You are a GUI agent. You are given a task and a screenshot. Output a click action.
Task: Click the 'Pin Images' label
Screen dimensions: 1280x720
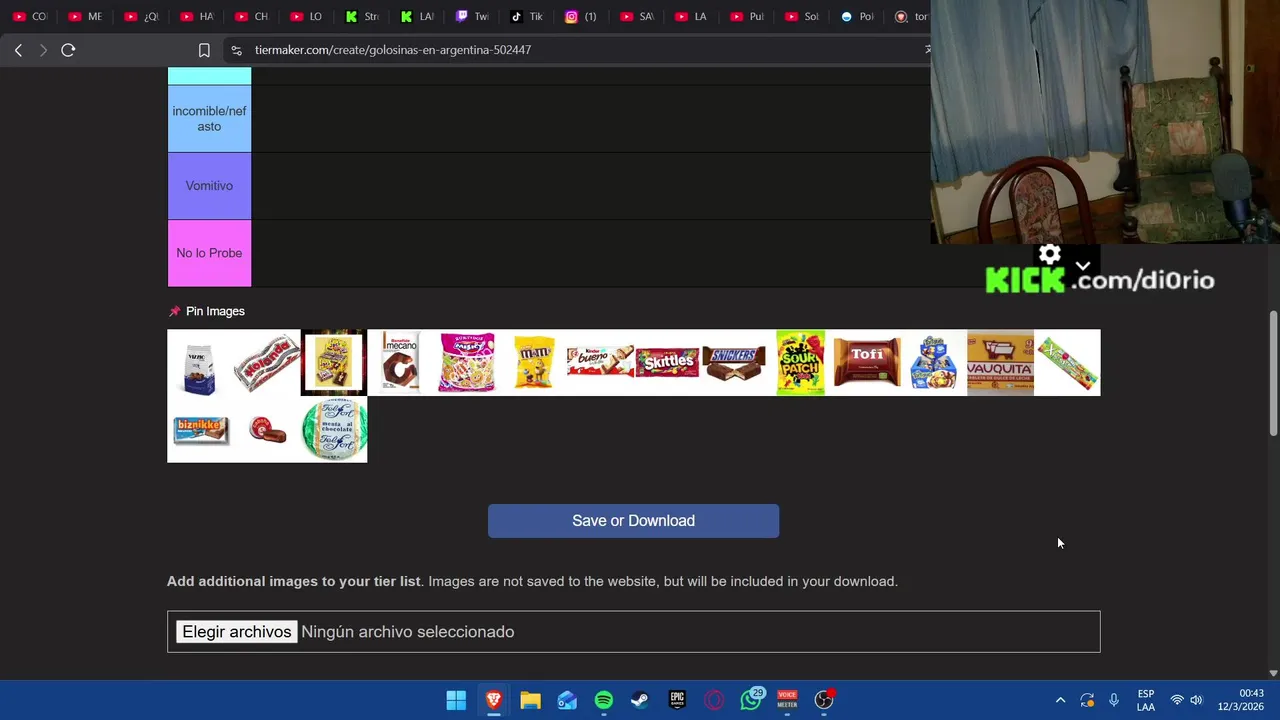point(215,311)
